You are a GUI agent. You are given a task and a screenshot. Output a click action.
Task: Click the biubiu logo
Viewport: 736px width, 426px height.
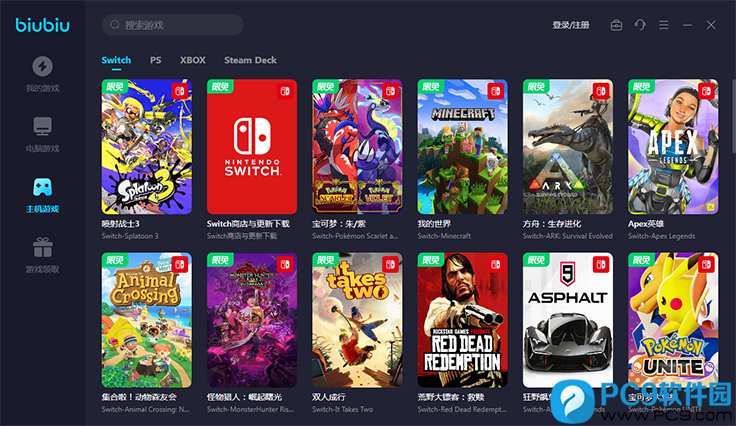point(42,25)
